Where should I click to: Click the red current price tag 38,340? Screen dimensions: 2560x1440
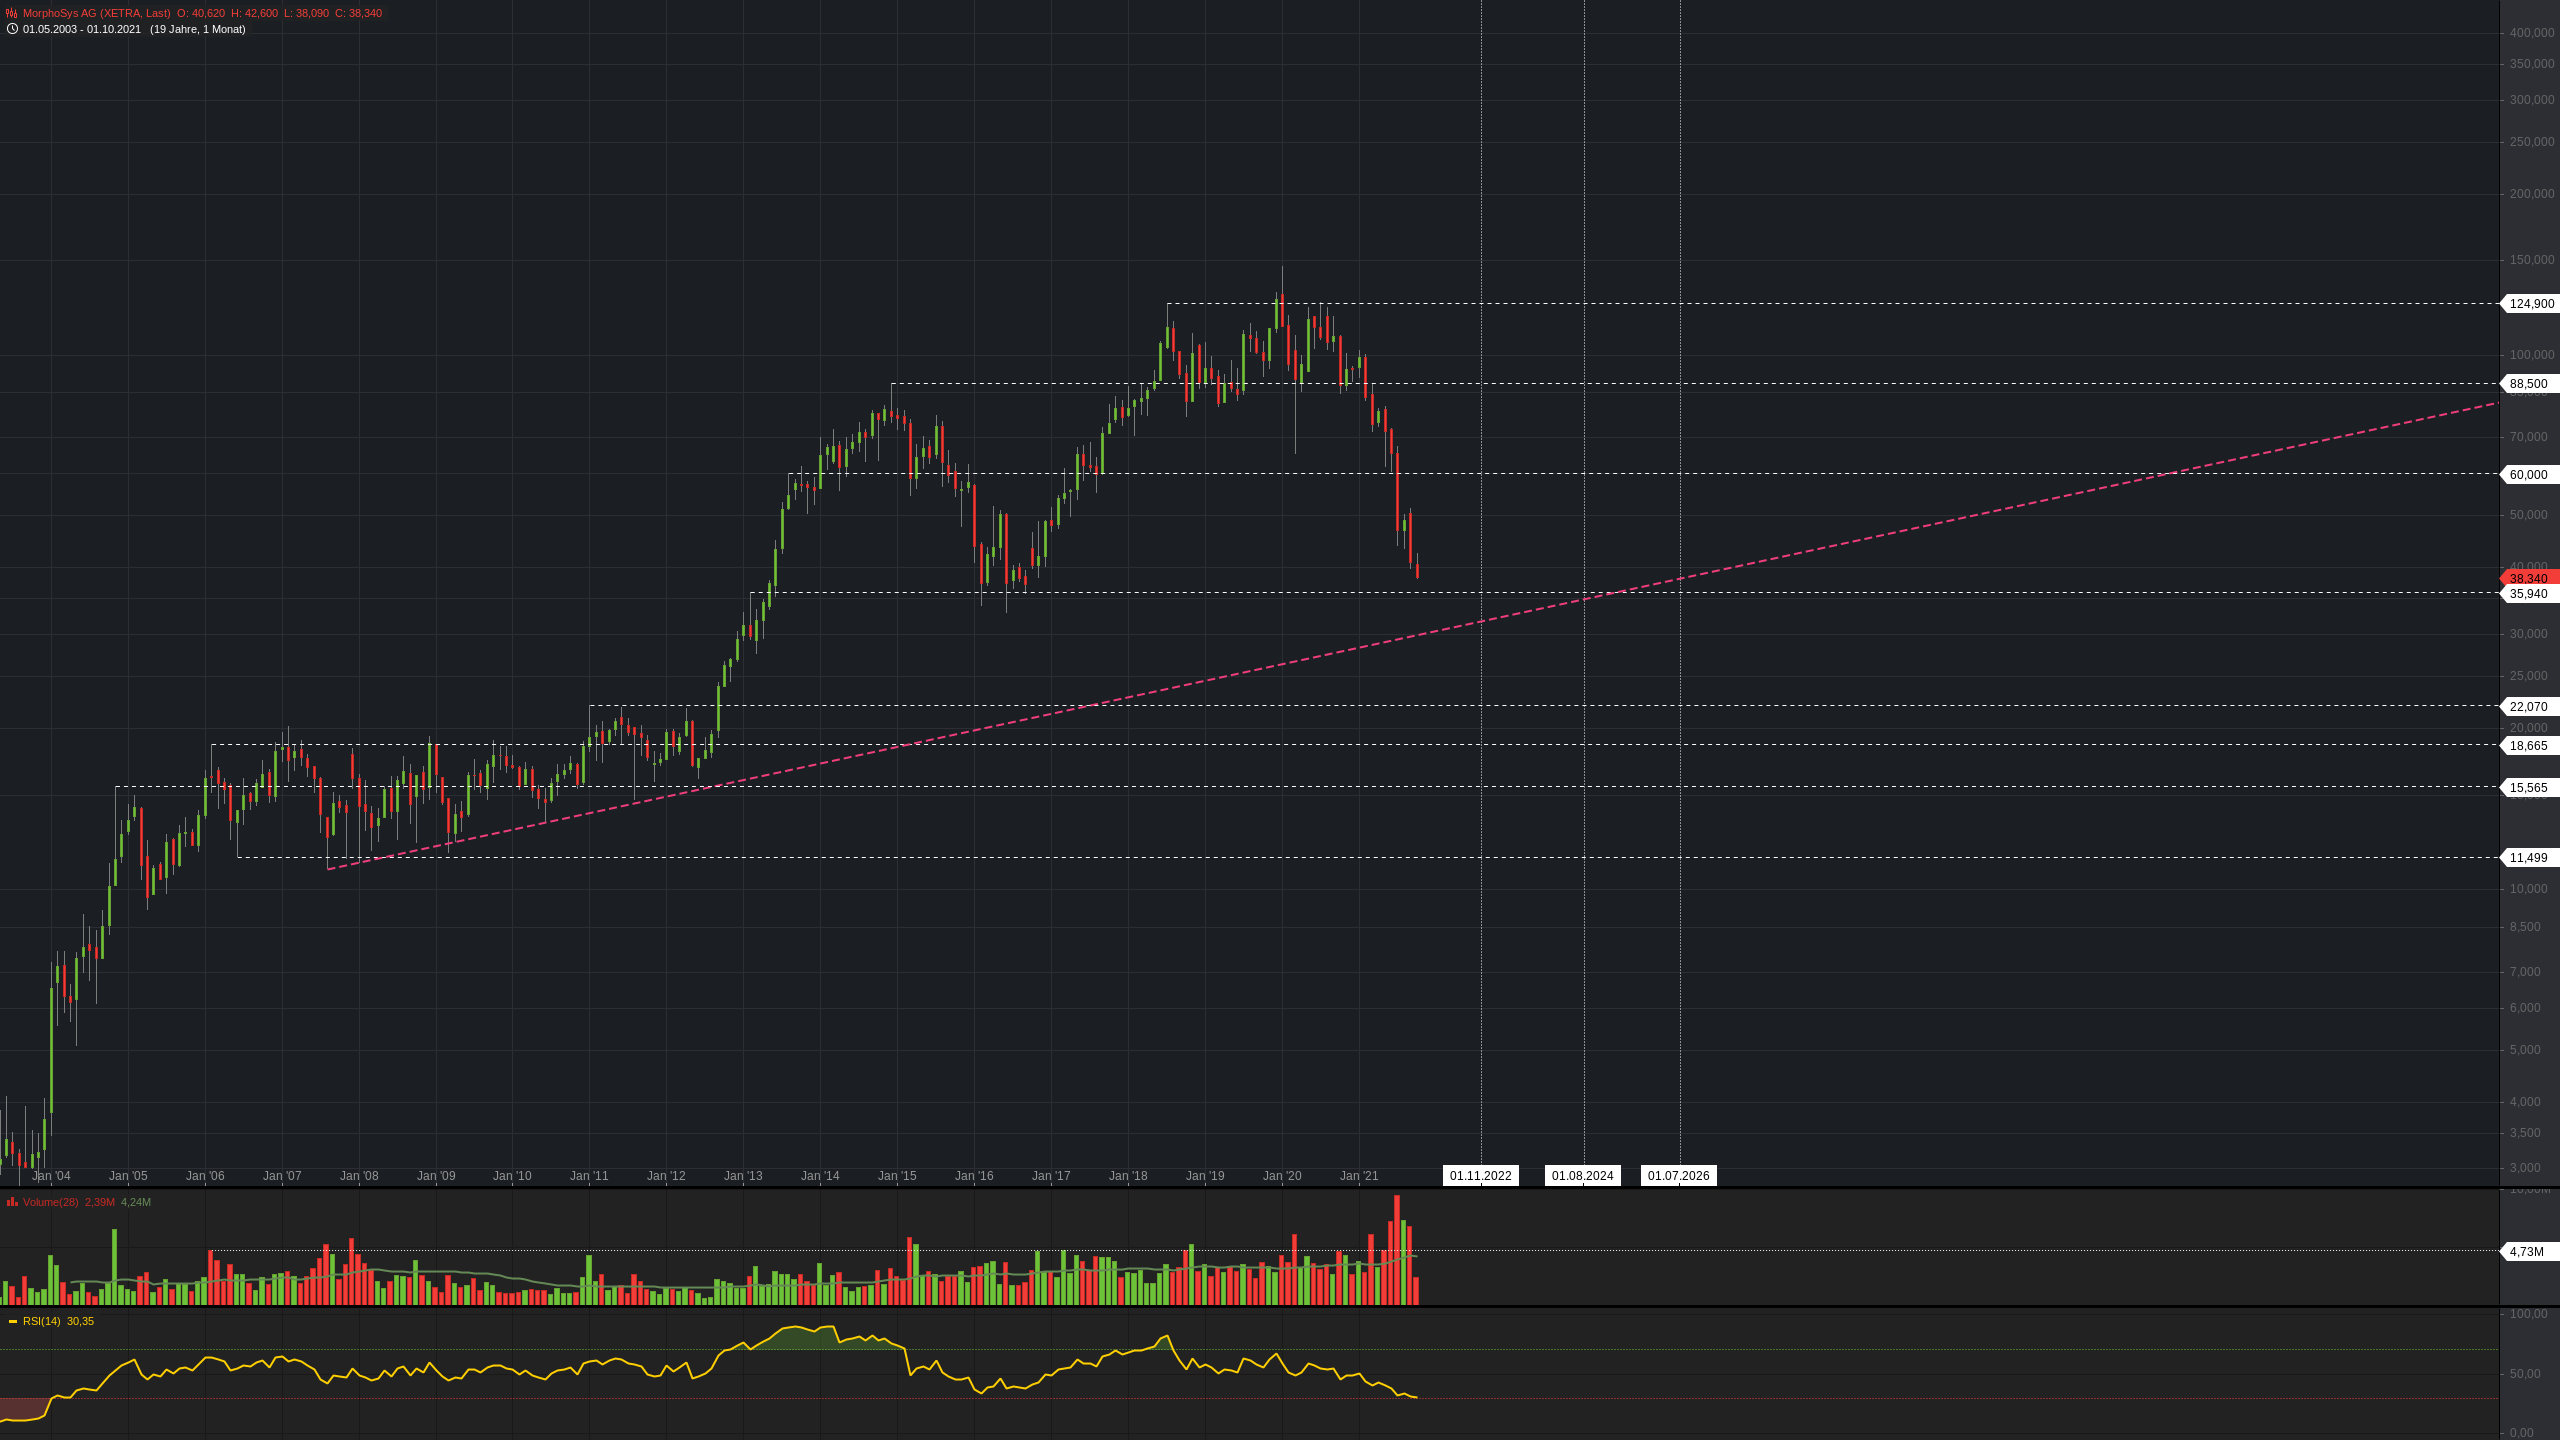[x=2529, y=578]
